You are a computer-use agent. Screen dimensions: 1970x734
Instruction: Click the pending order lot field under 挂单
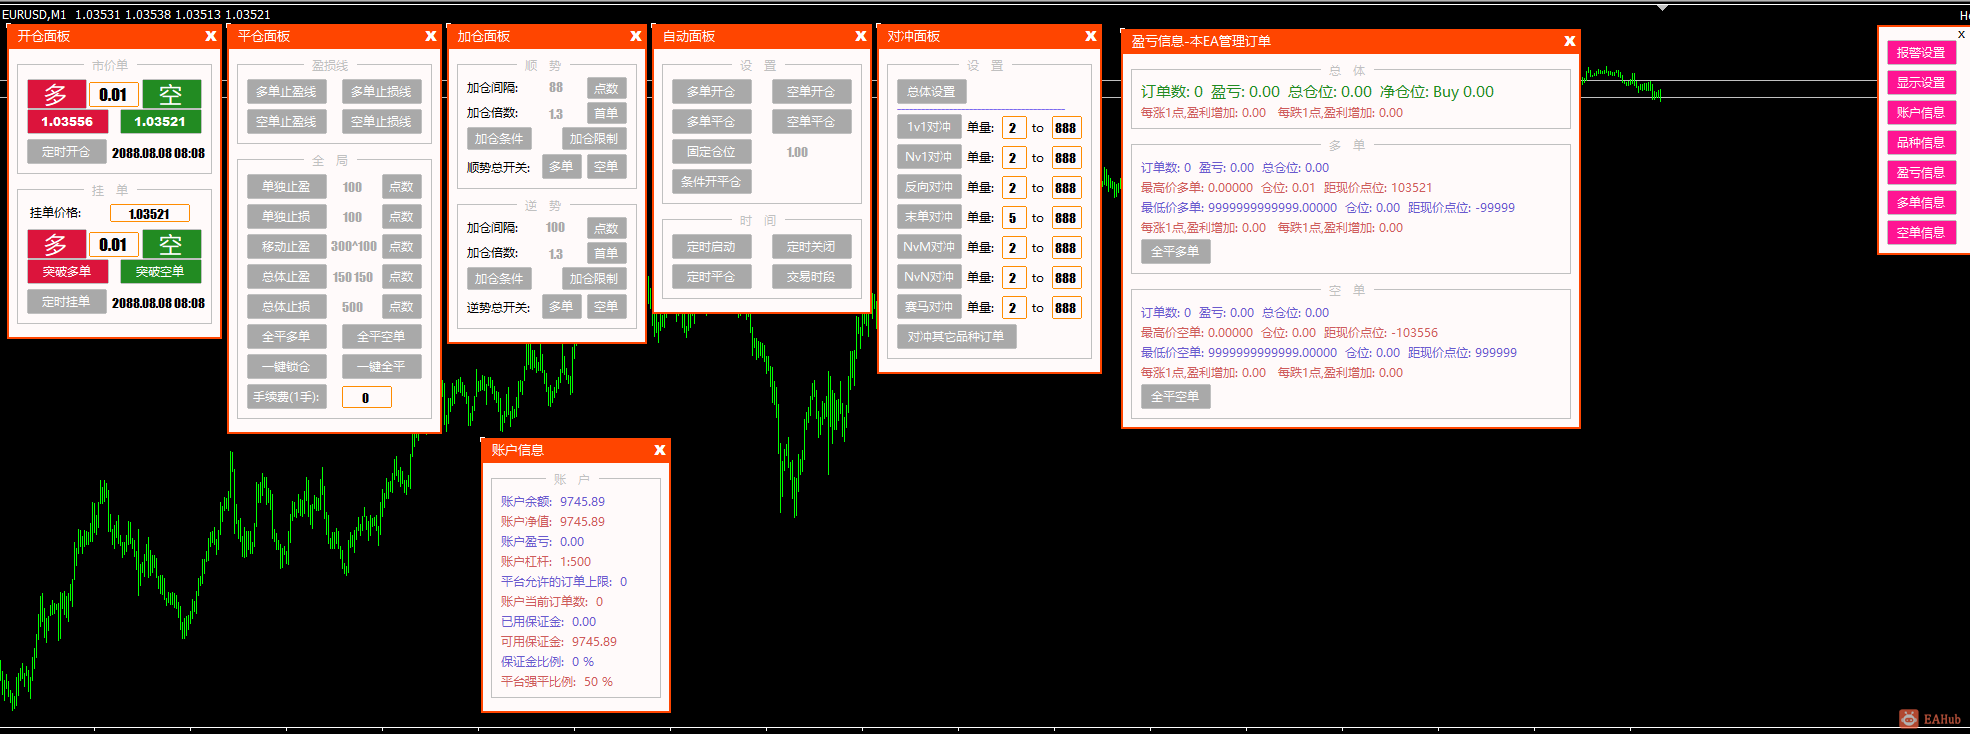click(x=114, y=245)
